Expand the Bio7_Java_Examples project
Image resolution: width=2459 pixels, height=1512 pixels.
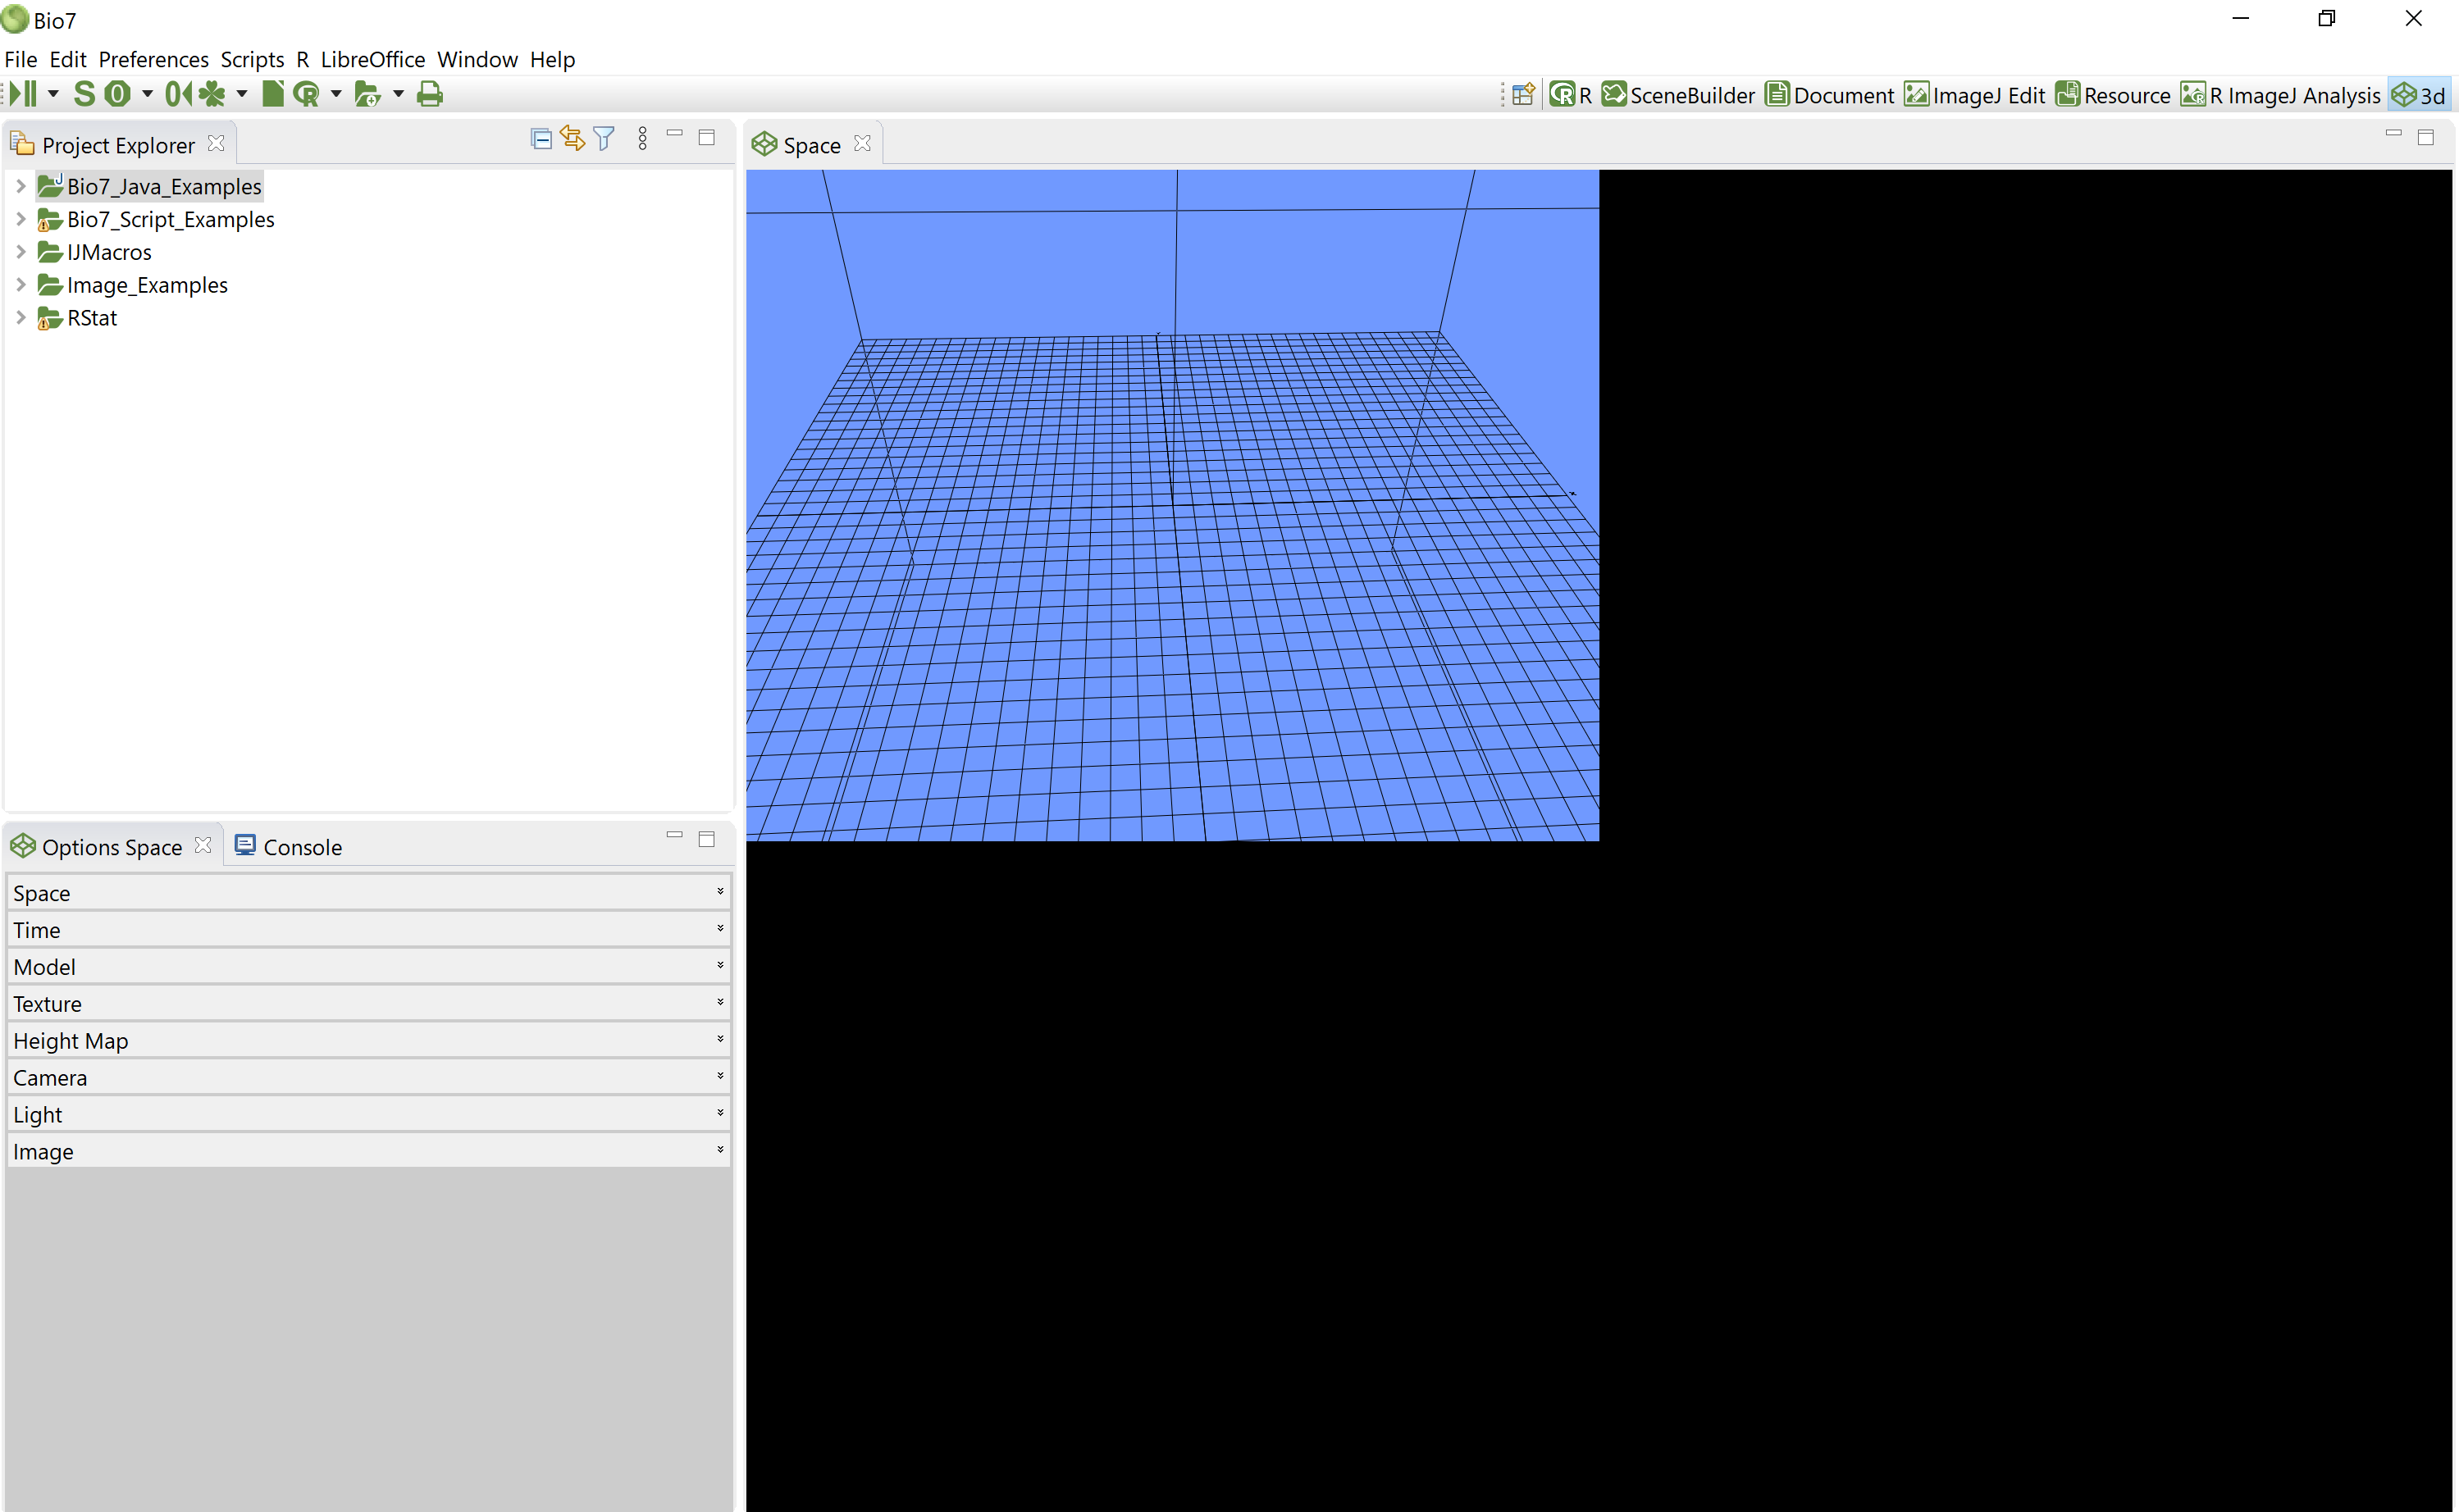(20, 186)
